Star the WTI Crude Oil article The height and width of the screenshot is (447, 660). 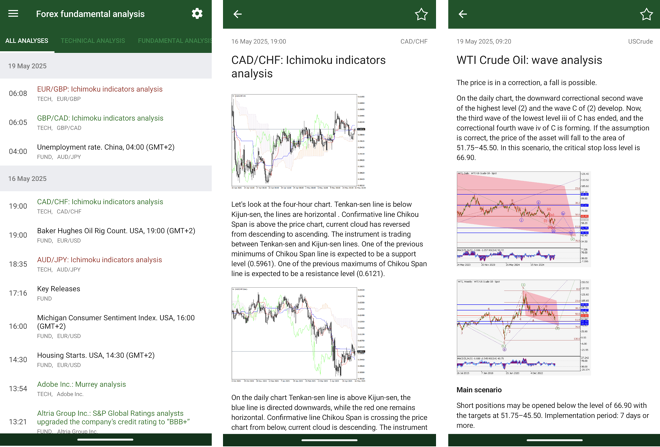[x=646, y=14]
